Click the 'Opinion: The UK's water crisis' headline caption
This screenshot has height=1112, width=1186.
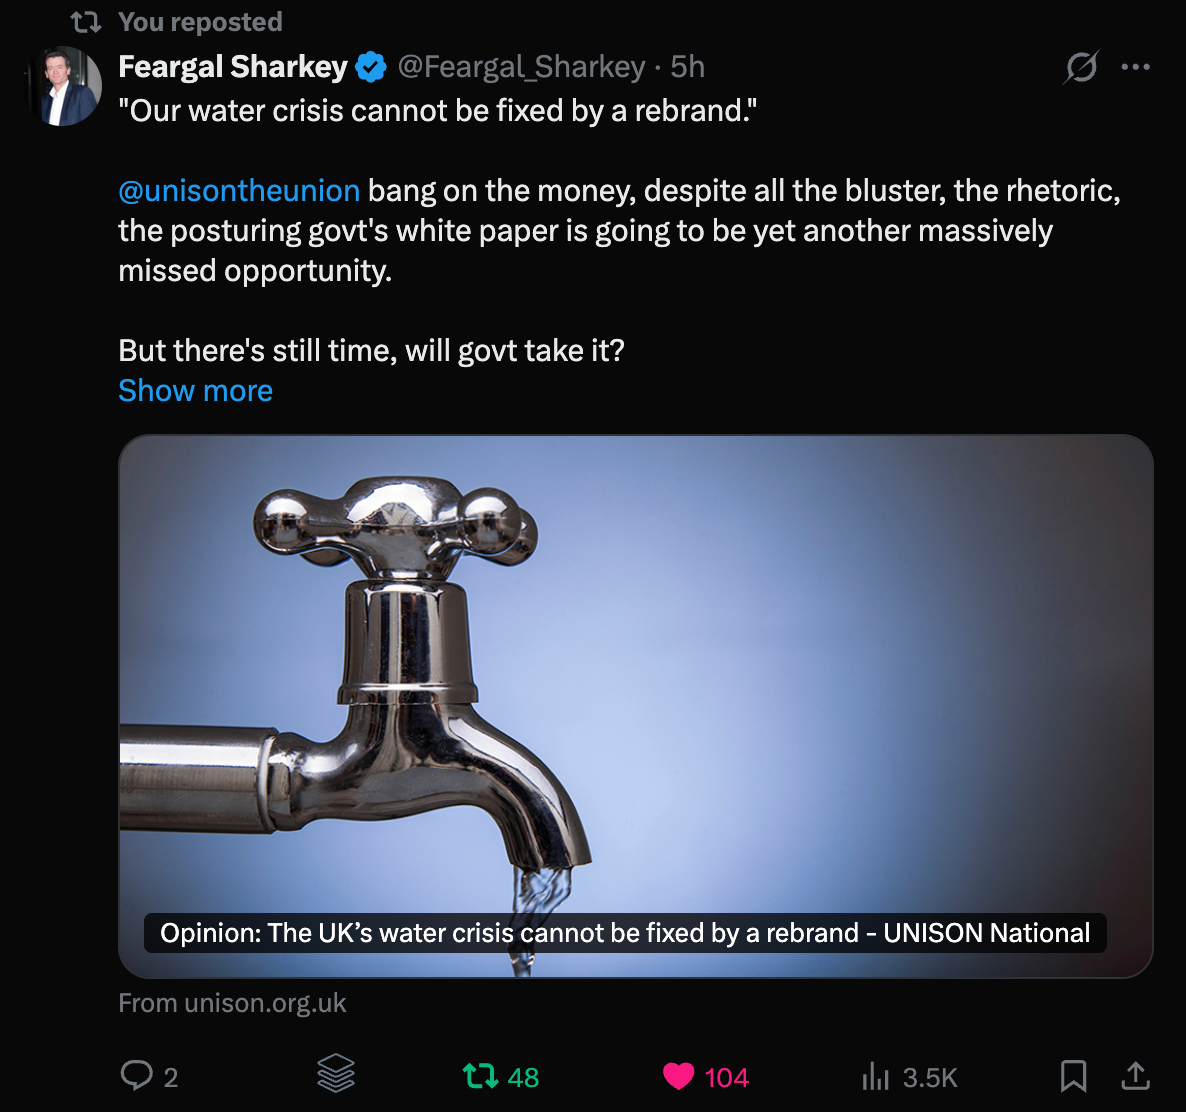(x=625, y=933)
